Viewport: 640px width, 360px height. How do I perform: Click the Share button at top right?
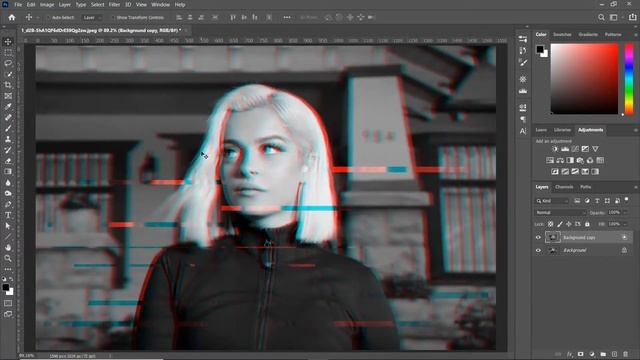[x=632, y=17]
